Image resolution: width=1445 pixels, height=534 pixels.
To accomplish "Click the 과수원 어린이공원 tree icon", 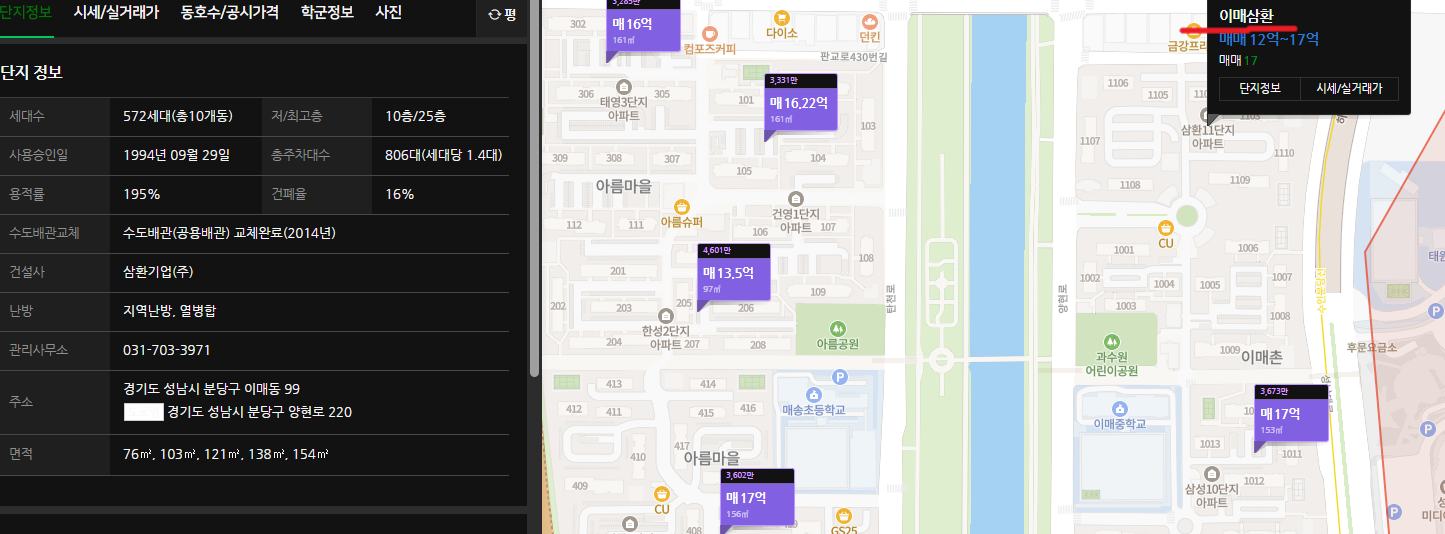I will 1112,341.
